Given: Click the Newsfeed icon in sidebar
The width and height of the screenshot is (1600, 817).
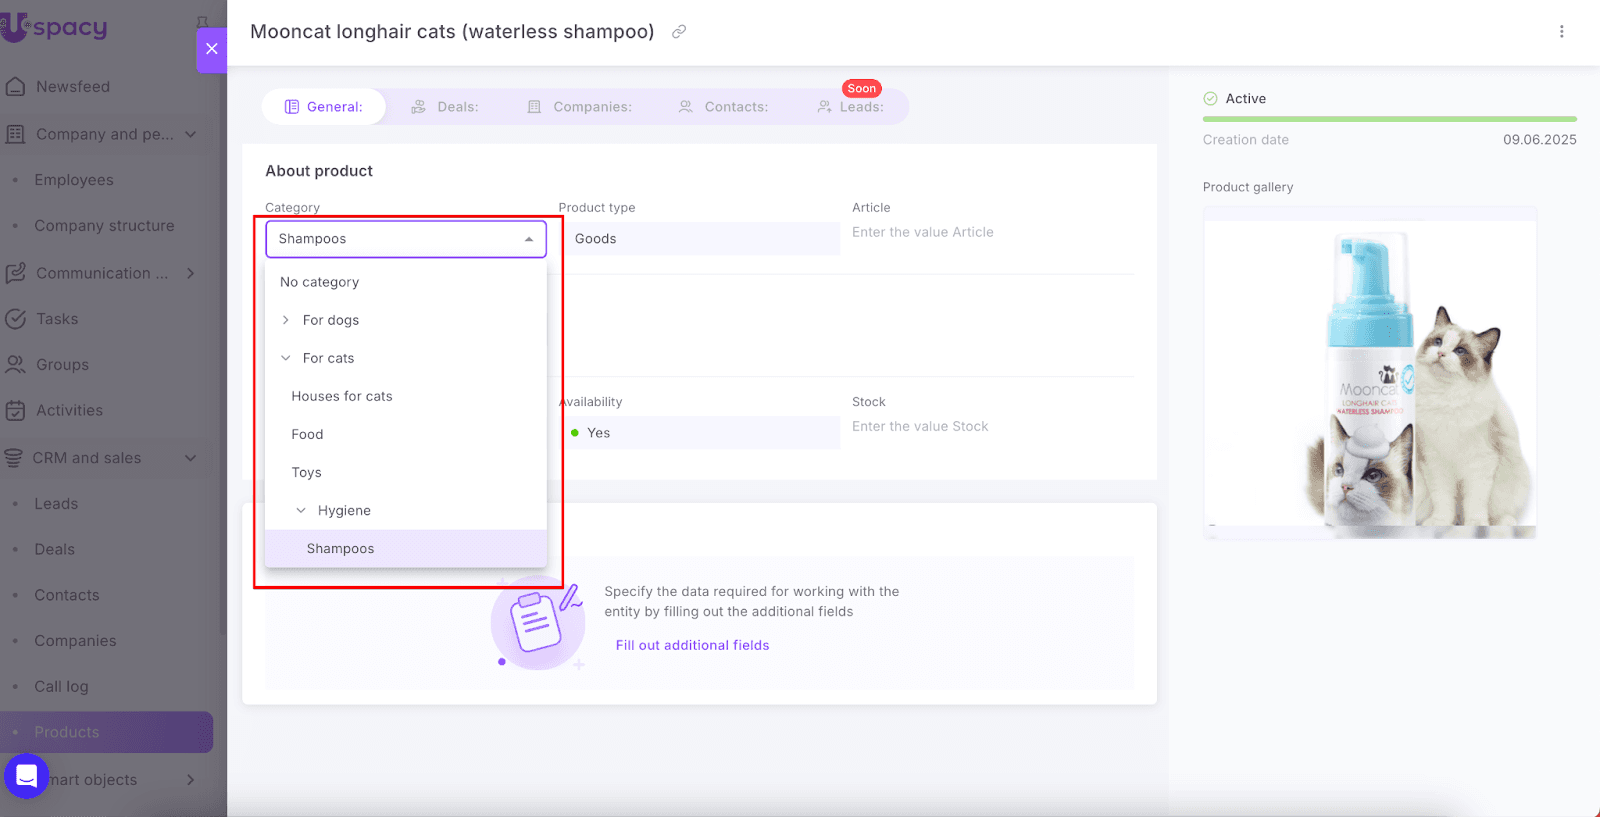Looking at the screenshot, I should (15, 87).
